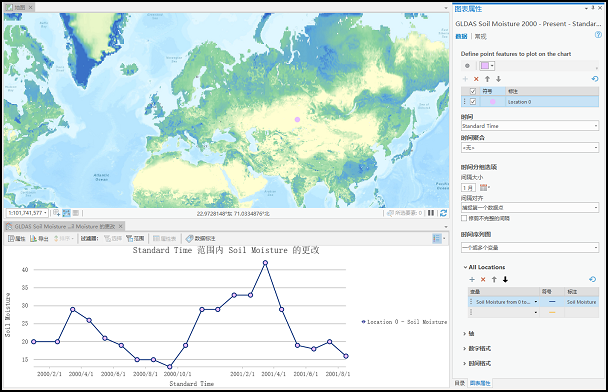Toggle auto-hide pin for chart properties pane

point(593,8)
